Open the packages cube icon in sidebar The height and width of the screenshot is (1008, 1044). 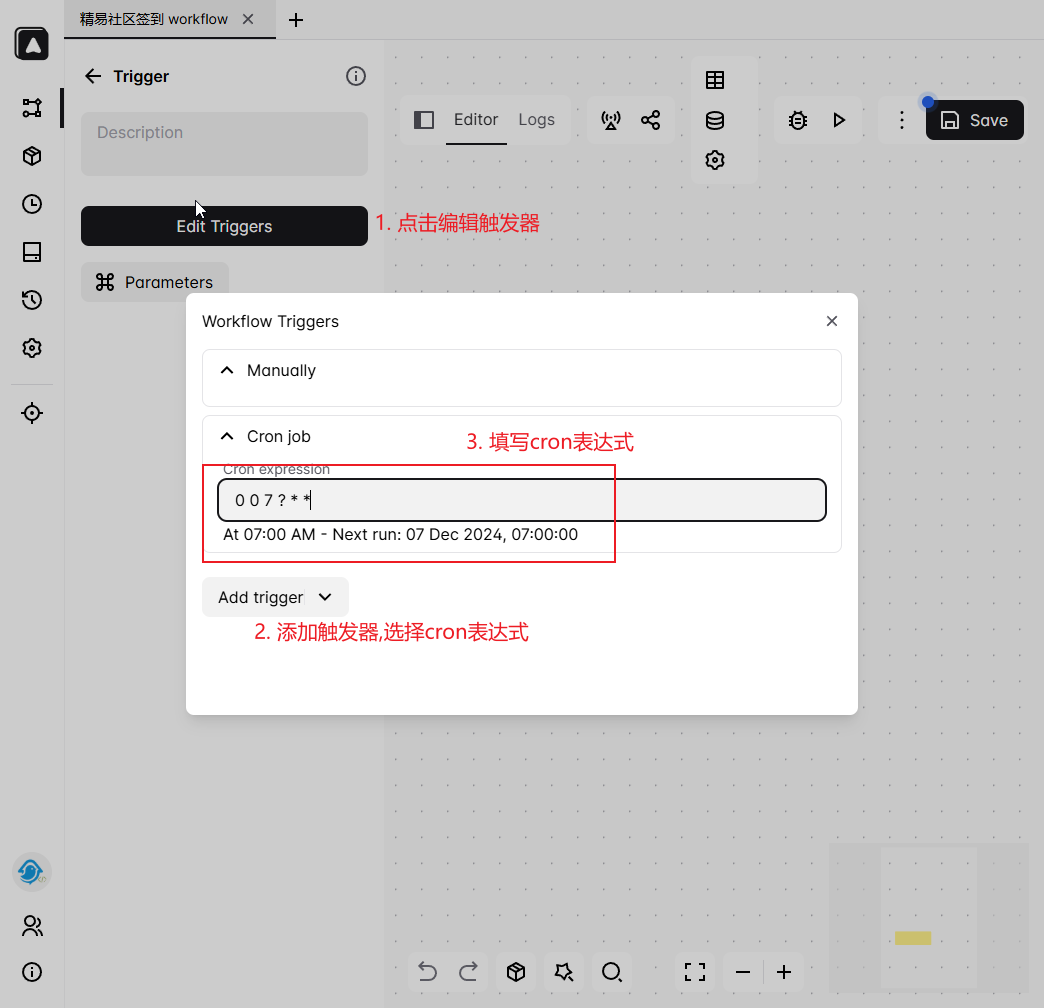point(32,156)
